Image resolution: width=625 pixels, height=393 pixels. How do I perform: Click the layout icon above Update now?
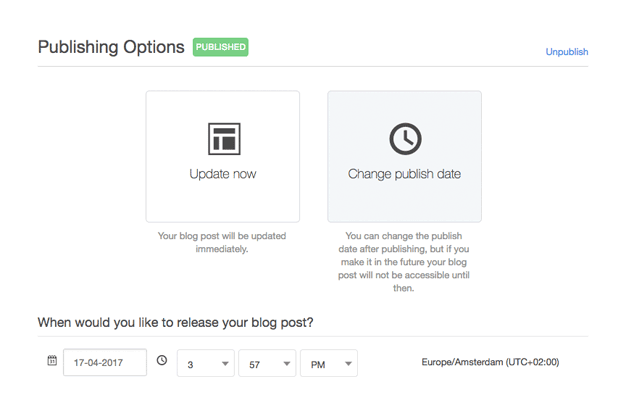coord(224,139)
